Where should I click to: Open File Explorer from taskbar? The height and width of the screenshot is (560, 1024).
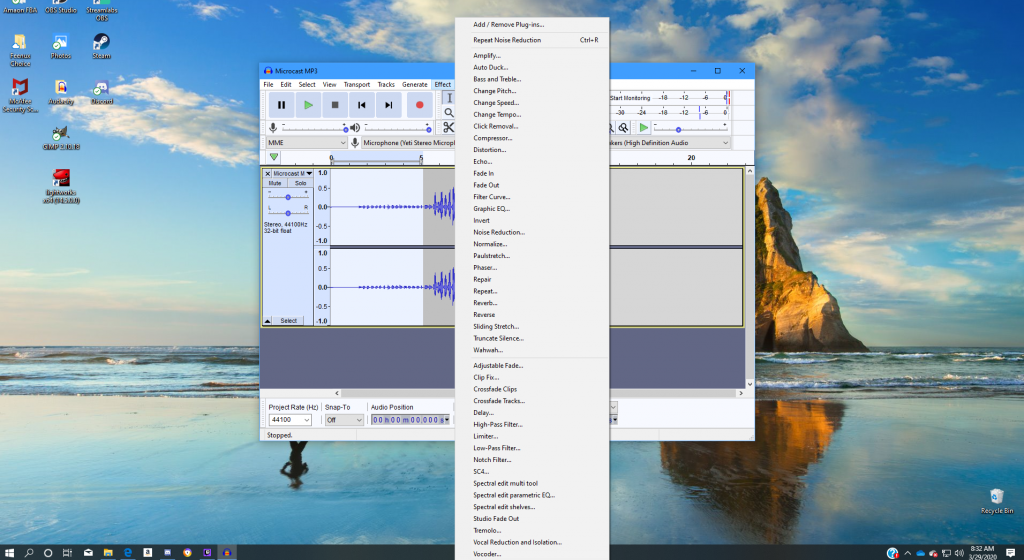[108, 553]
